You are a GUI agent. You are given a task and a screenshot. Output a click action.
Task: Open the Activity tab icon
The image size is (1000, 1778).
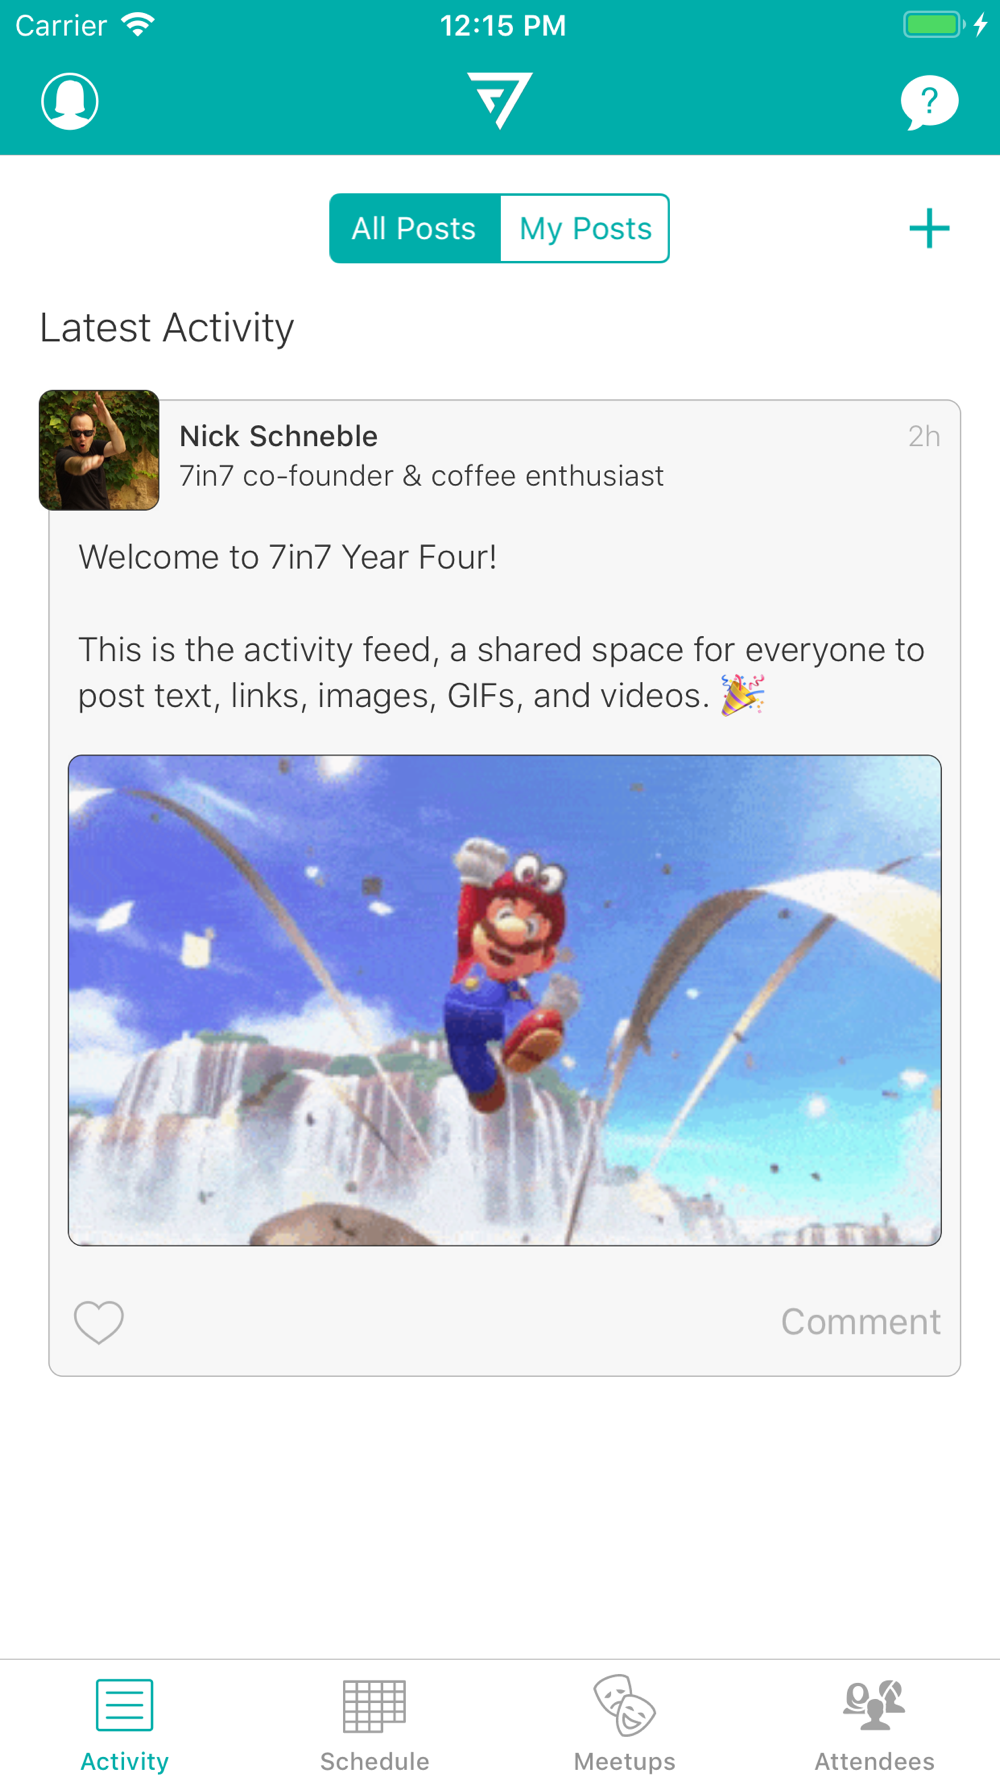pyautogui.click(x=125, y=1705)
